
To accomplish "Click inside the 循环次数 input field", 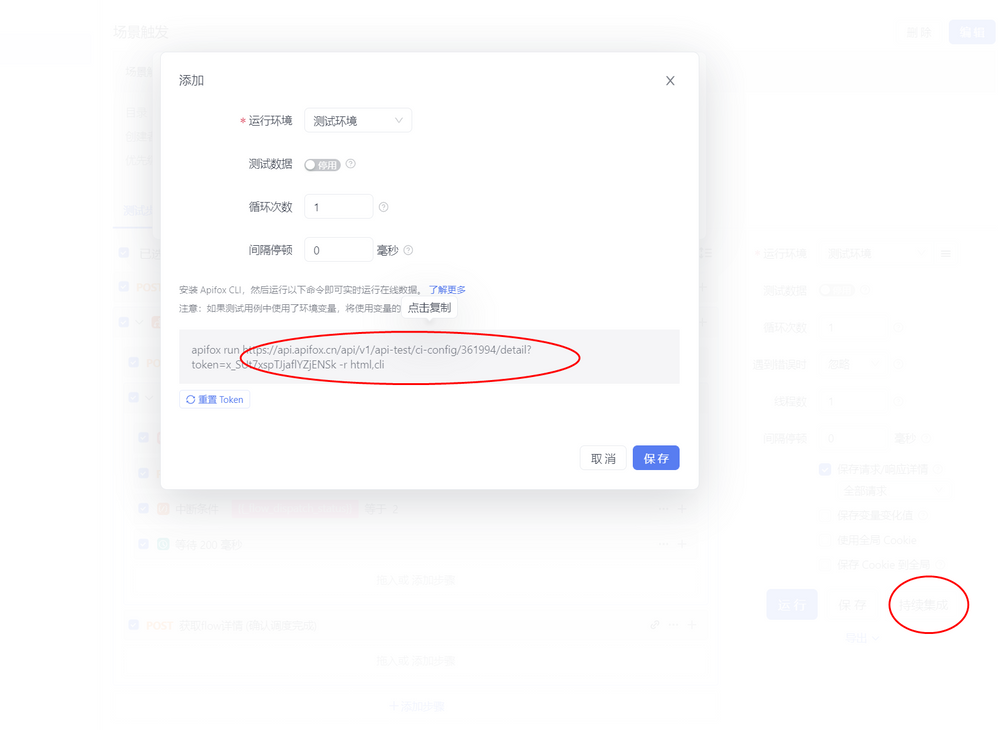I will pyautogui.click(x=337, y=206).
